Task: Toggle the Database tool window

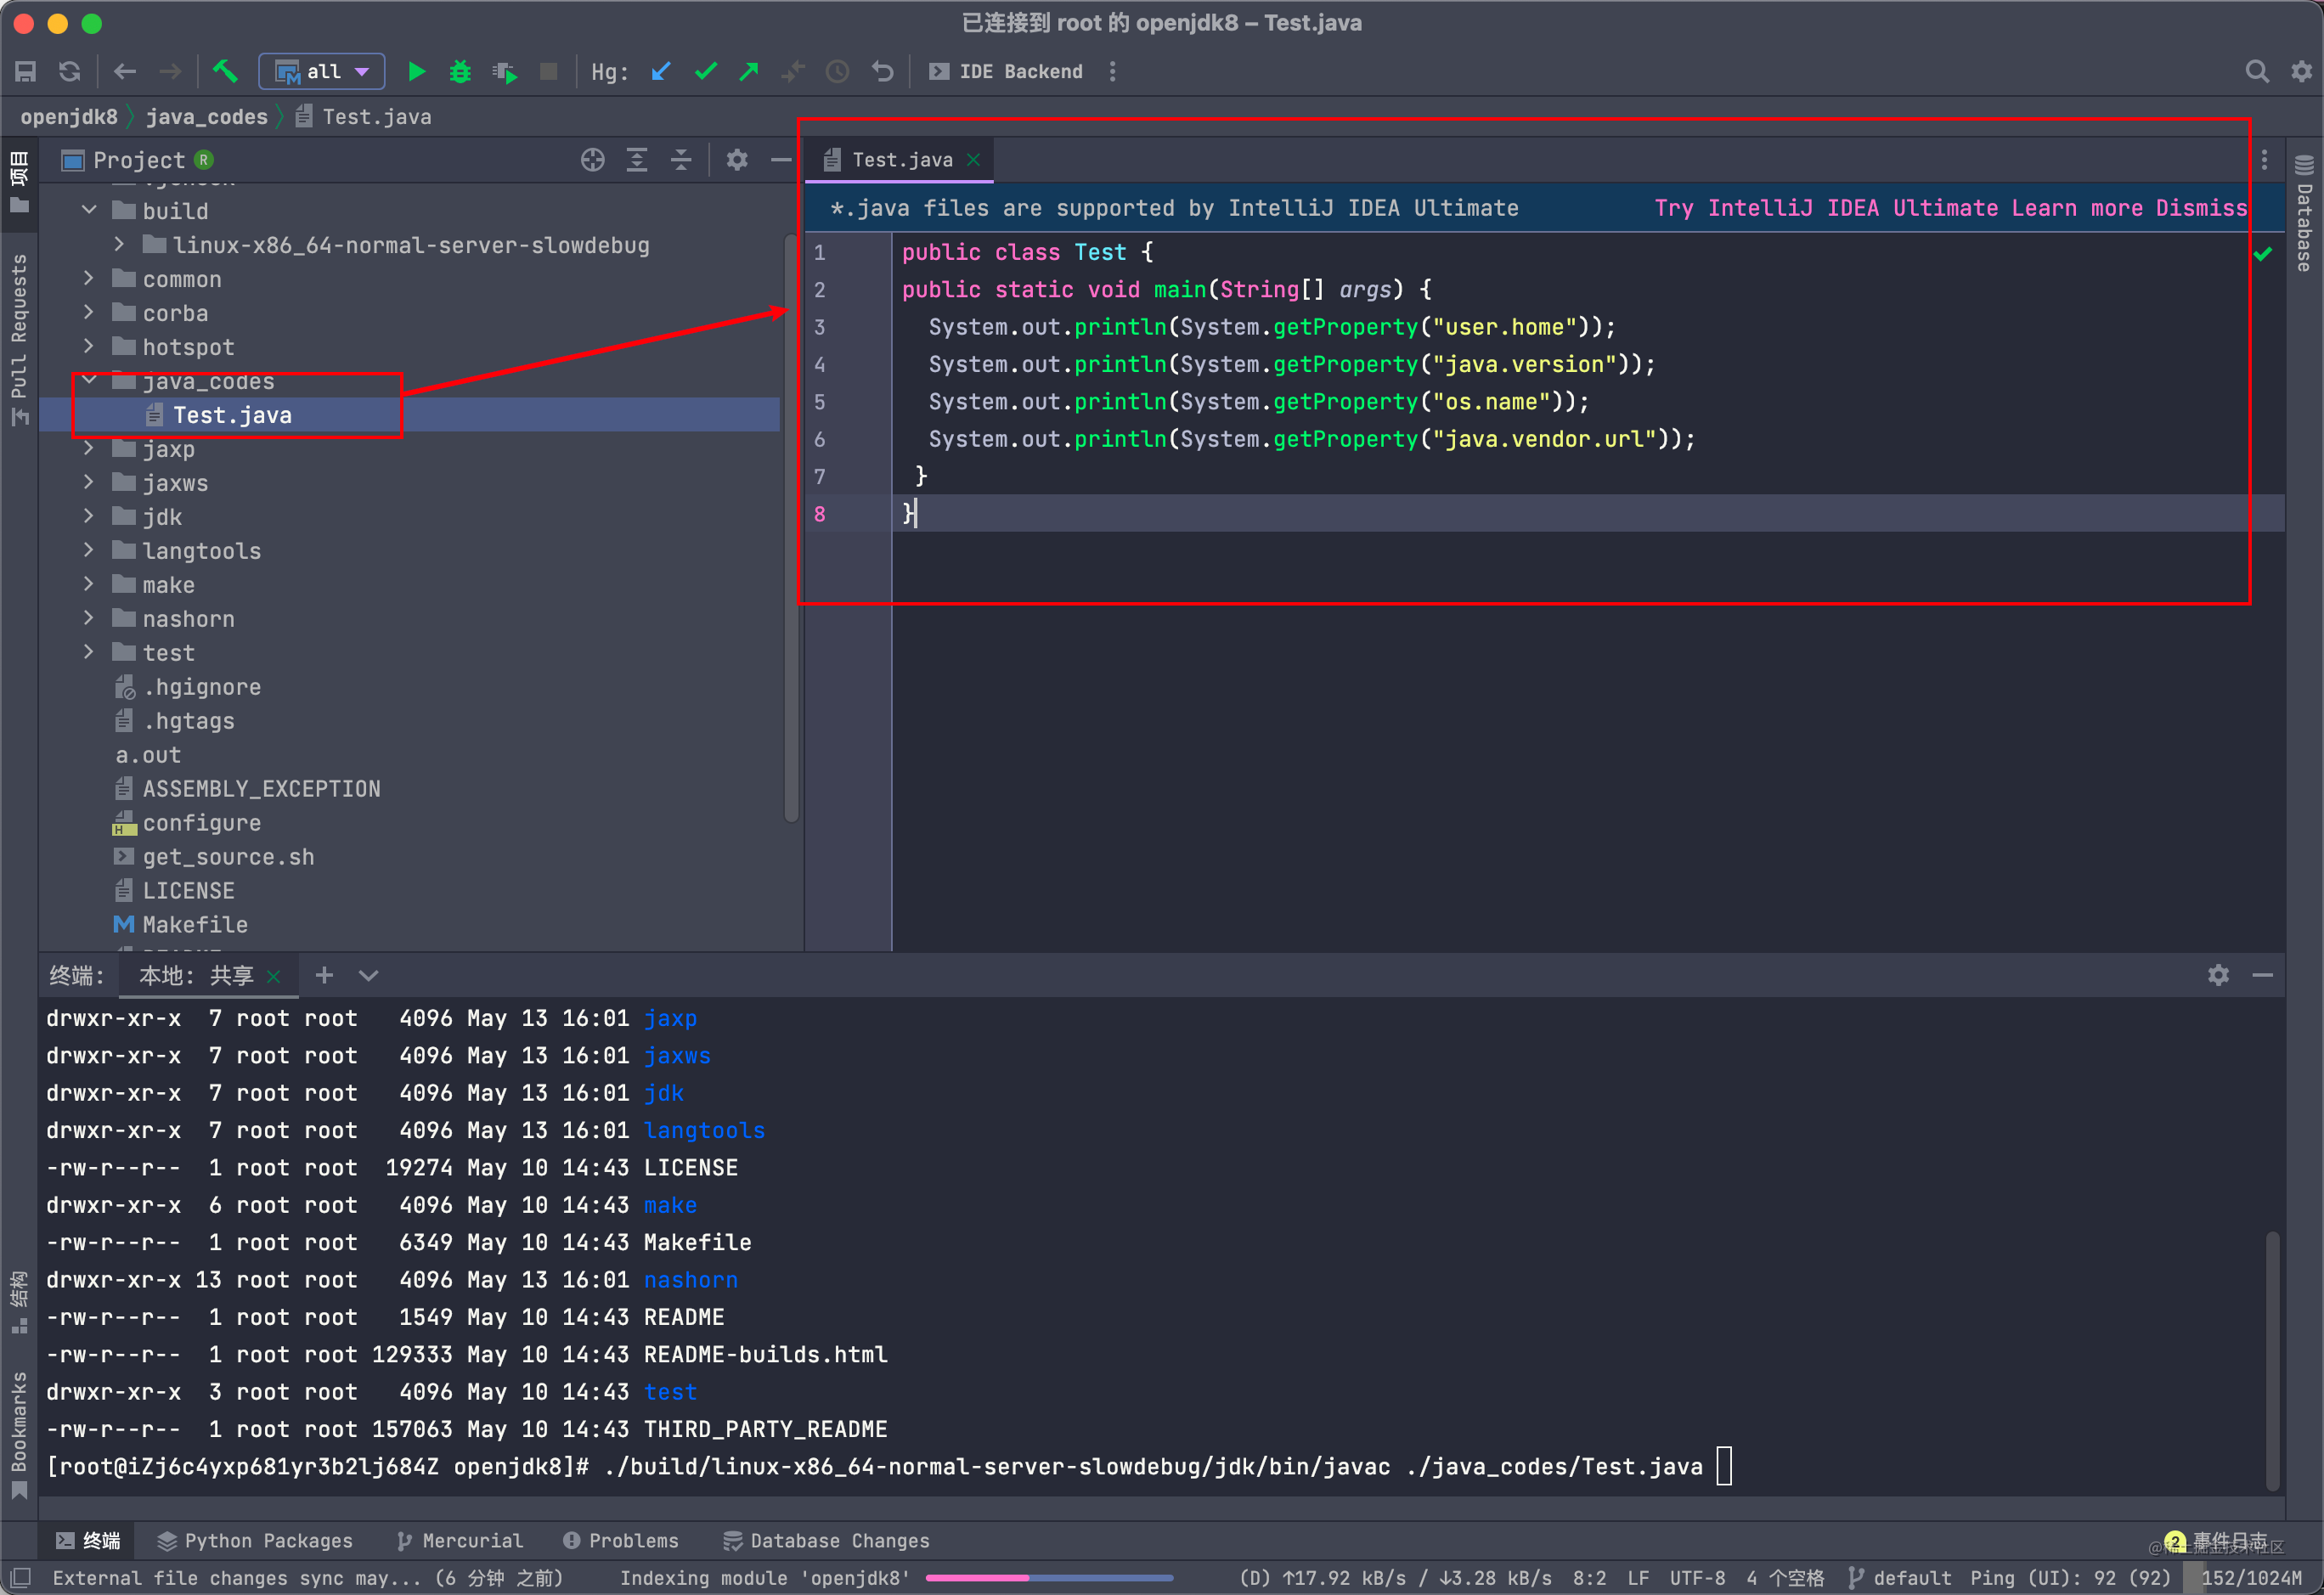Action: click(2304, 215)
